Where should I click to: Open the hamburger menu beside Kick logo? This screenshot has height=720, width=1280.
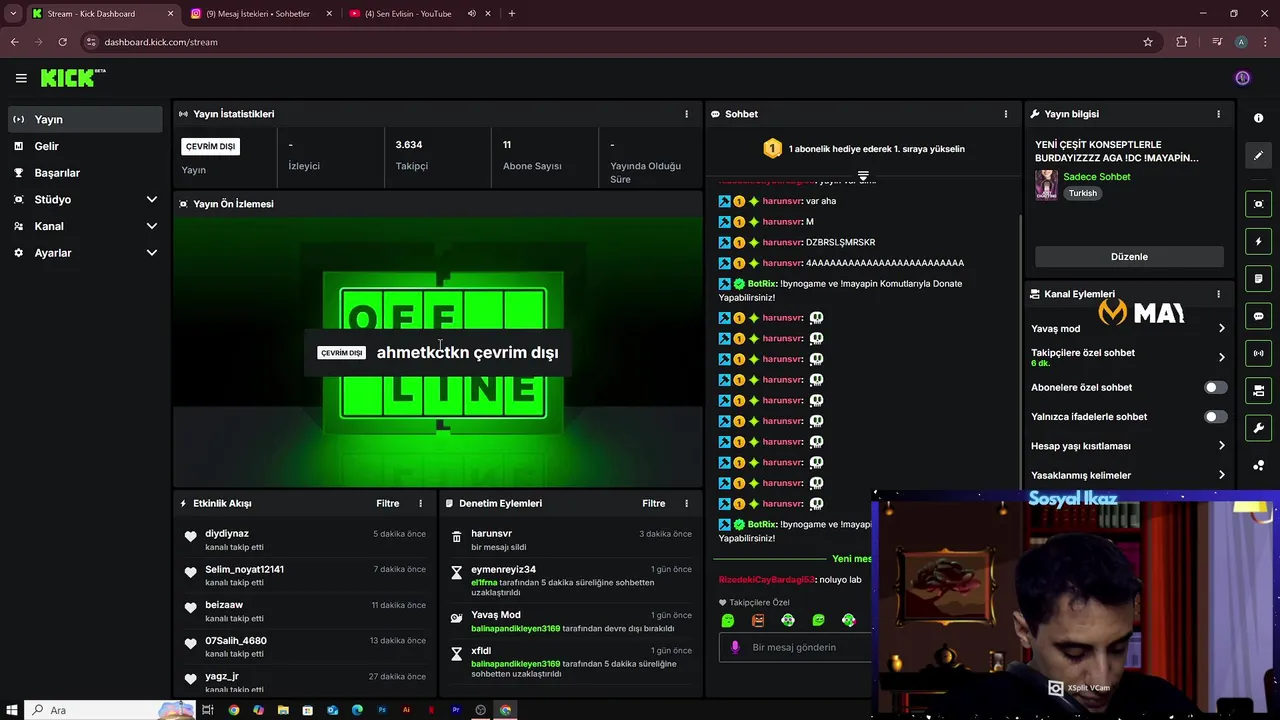(21, 78)
